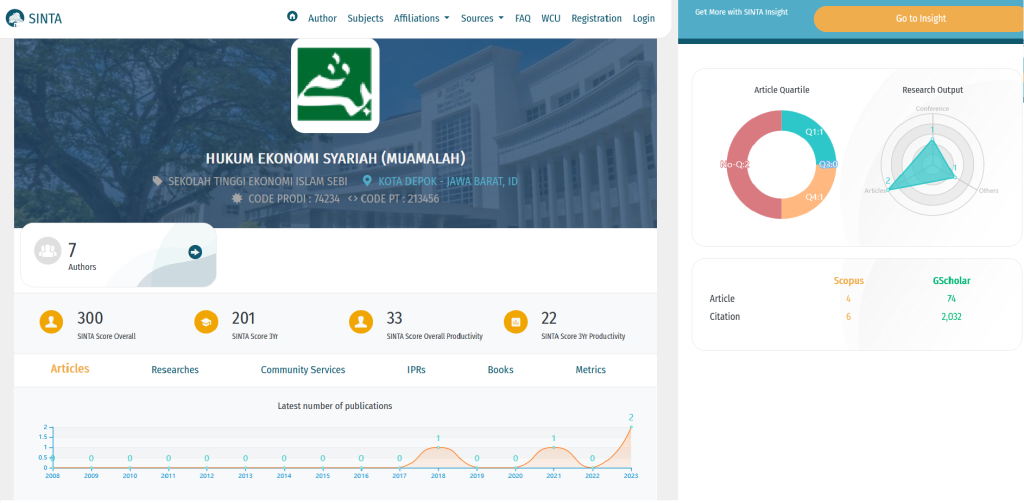Open the Books tab

point(500,370)
